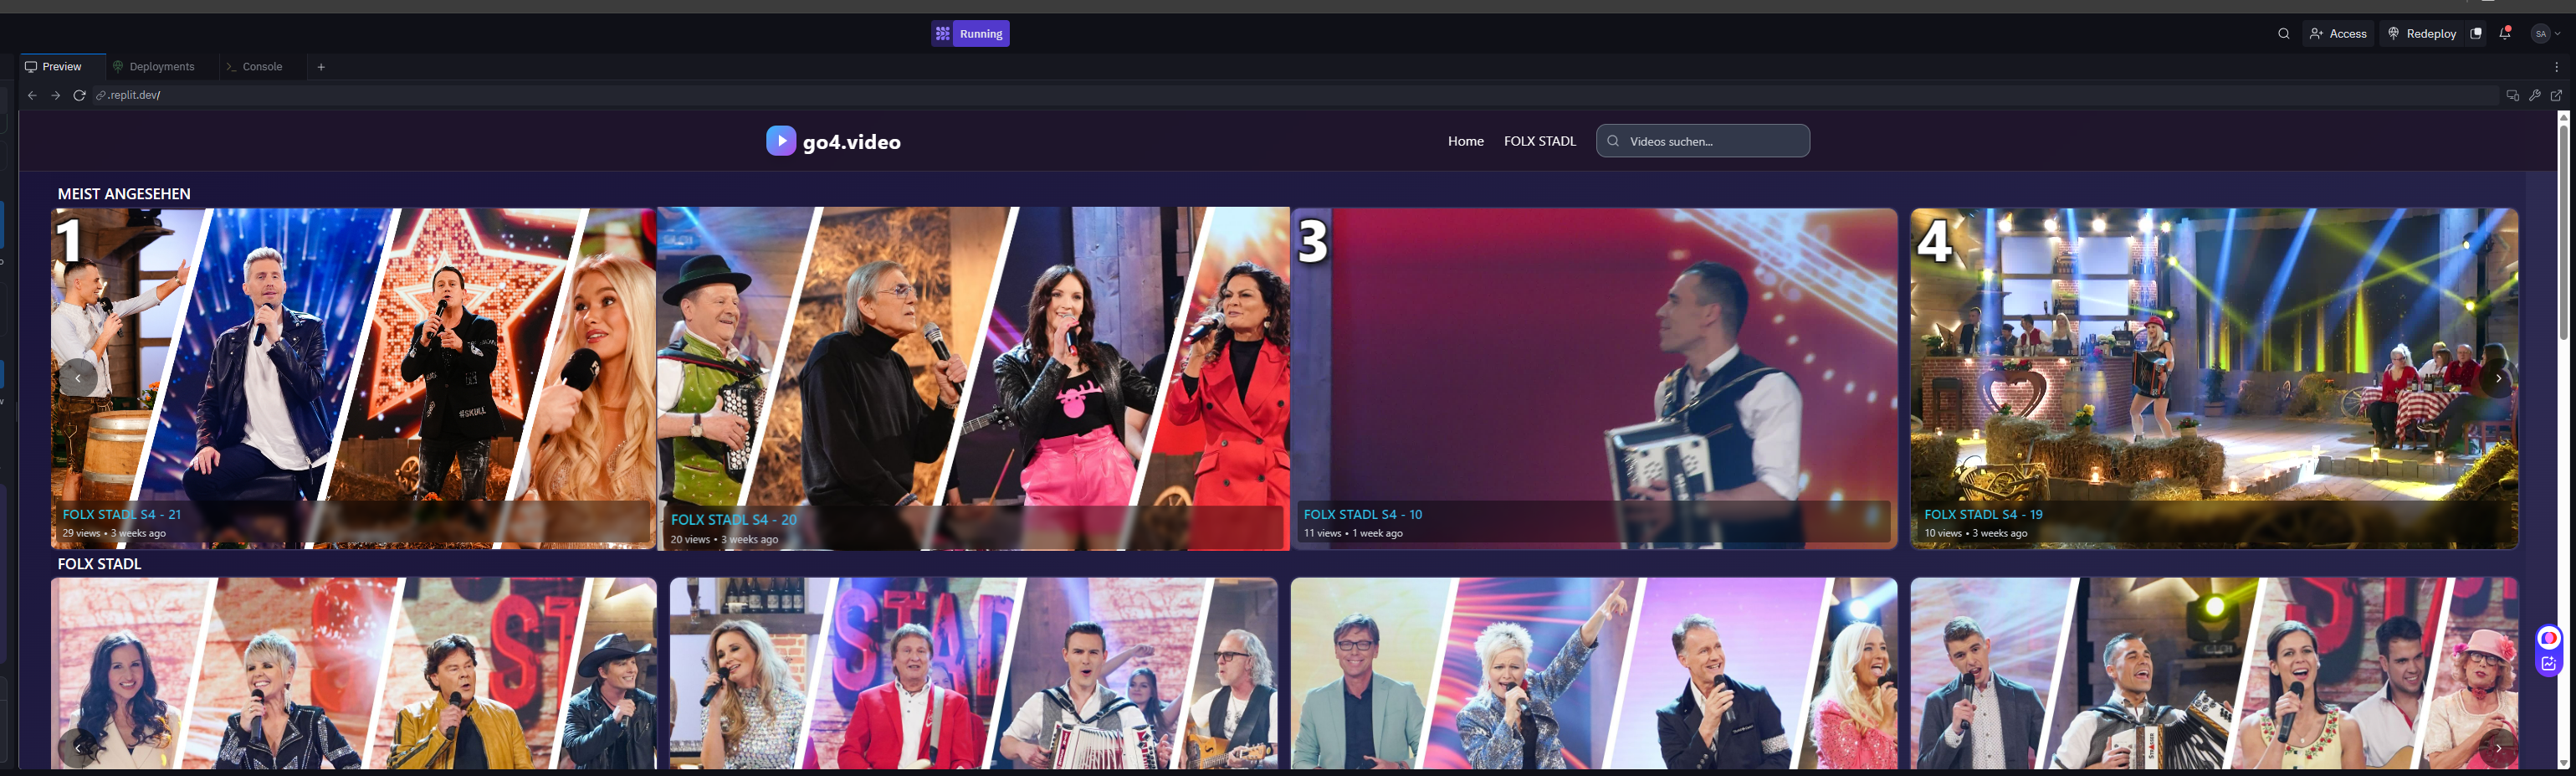The image size is (2576, 776).
Task: Click the '20 views • 3 weeks ago' text
Action: point(724,540)
